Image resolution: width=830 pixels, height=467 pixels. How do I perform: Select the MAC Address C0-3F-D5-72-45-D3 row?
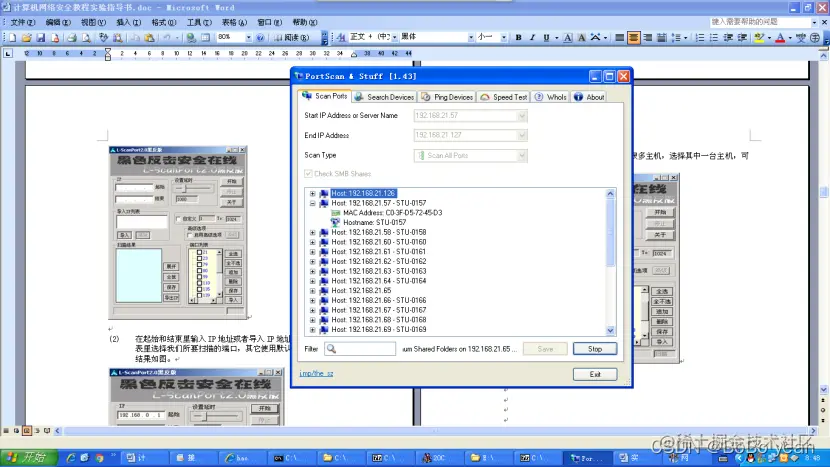click(393, 213)
